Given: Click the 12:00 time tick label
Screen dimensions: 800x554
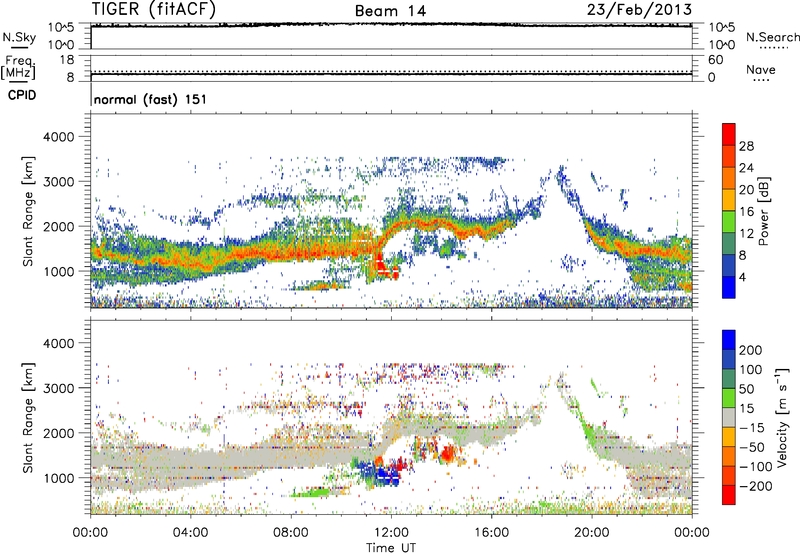Looking at the screenshot, I should 391,533.
